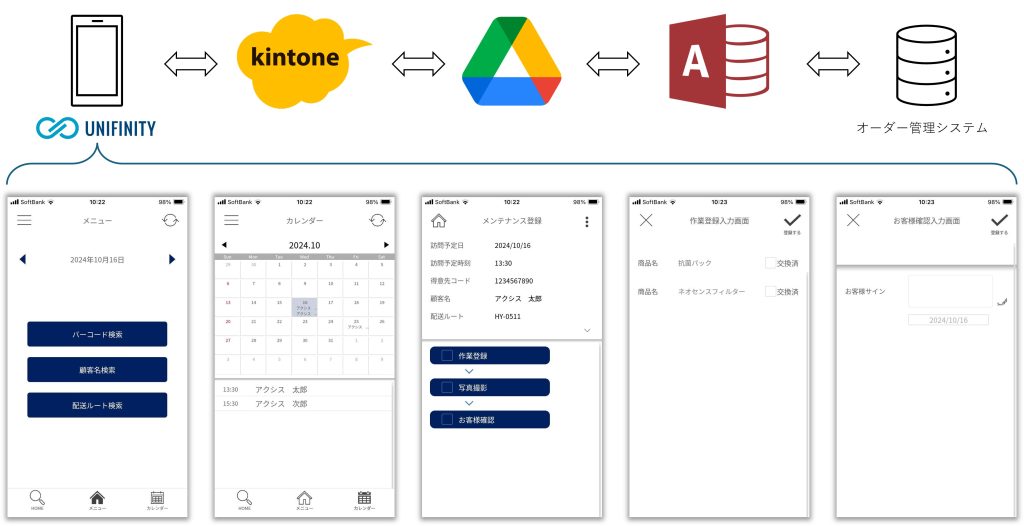Viewport: 1024px width, 526px height.
Task: Open three-dot menu on メンテナンス登録 screen
Action: pos(586,222)
